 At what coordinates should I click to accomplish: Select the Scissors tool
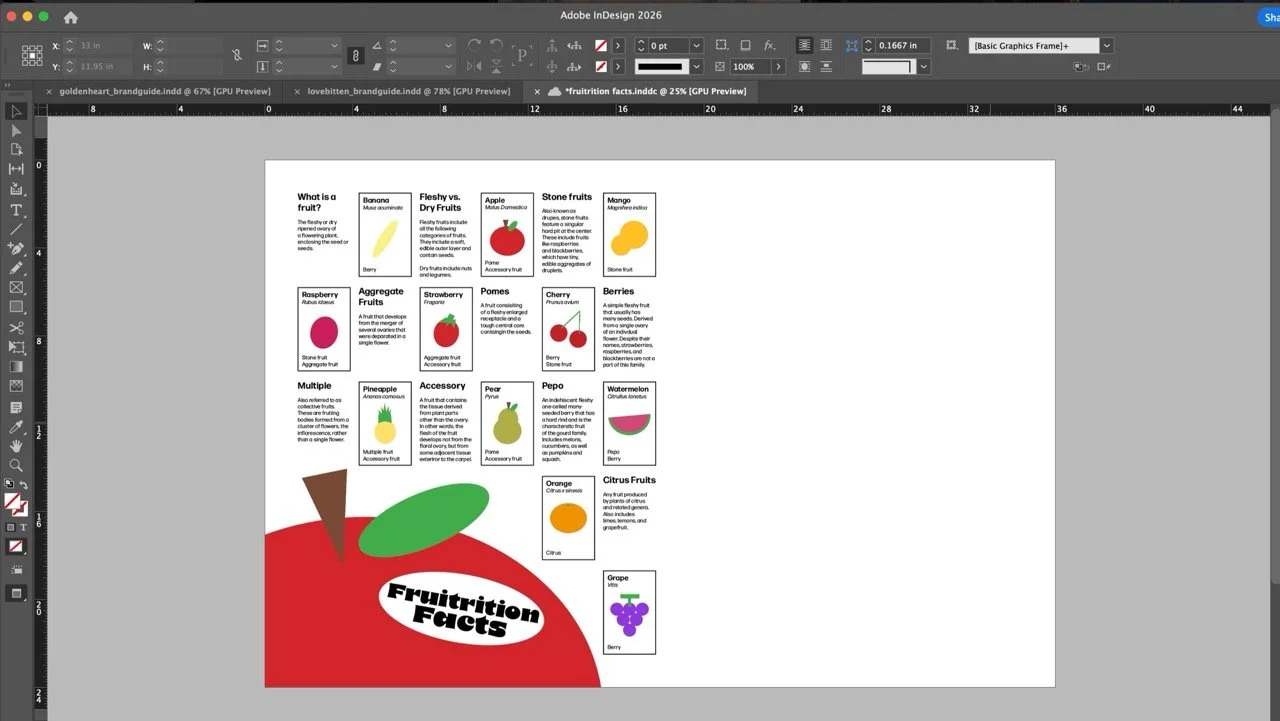point(16,328)
